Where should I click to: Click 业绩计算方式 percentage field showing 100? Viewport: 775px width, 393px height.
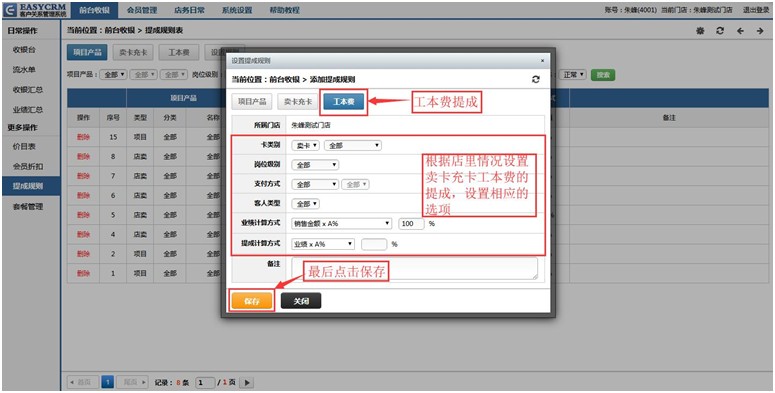(411, 224)
